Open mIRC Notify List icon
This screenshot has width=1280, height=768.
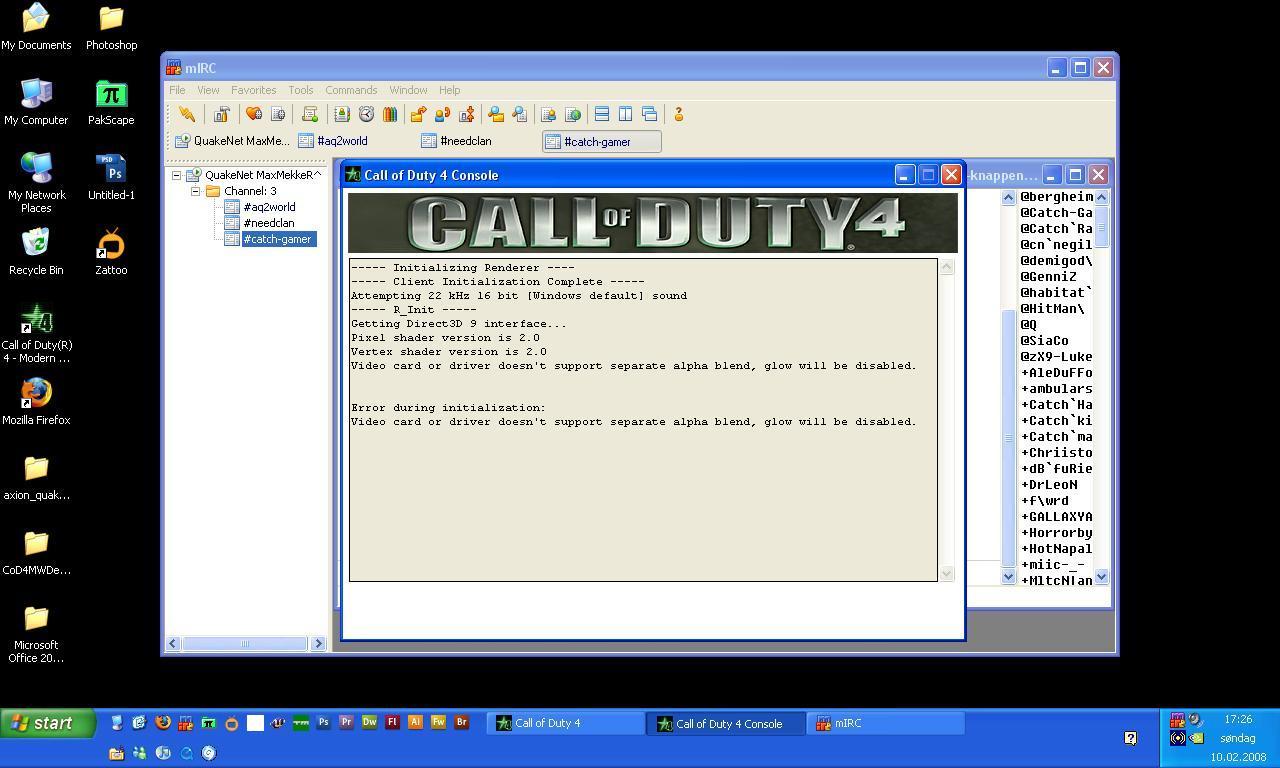click(548, 114)
